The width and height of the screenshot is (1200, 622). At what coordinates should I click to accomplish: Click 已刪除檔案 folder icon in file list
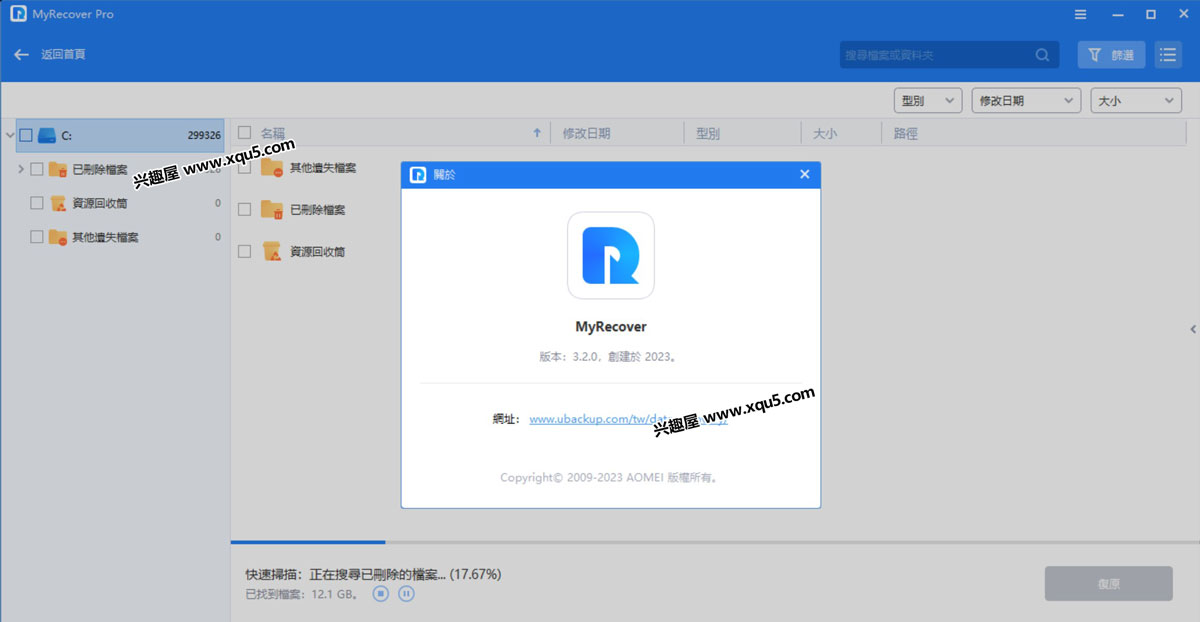point(271,210)
